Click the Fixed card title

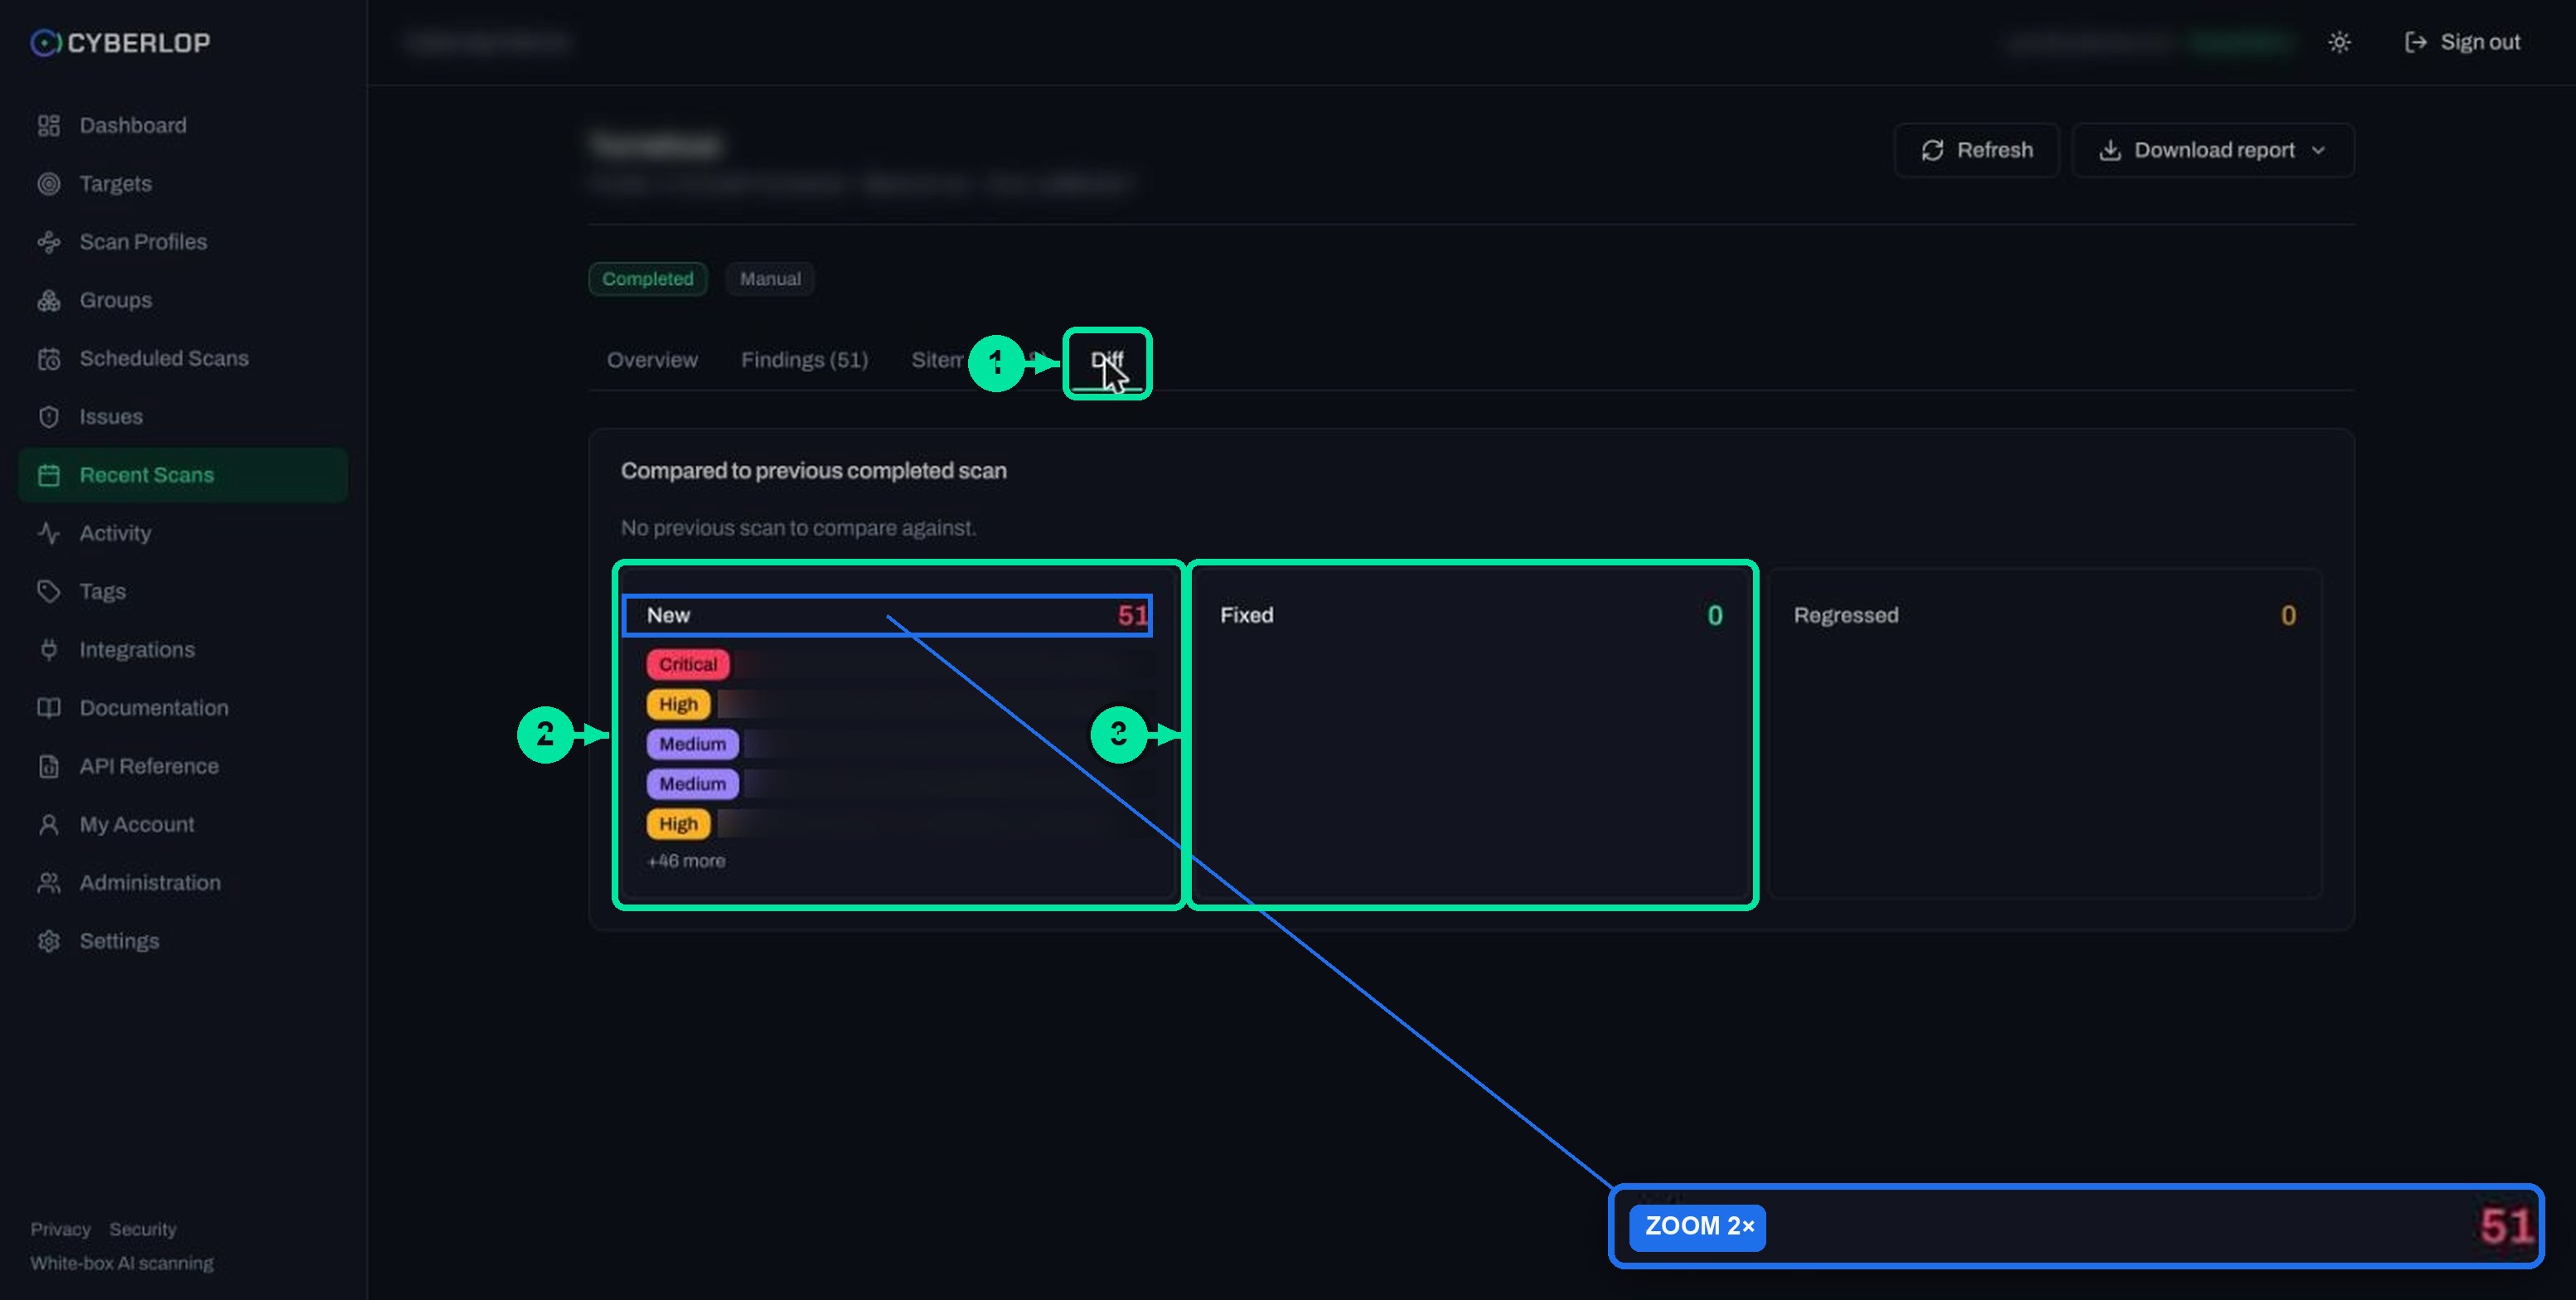[1246, 615]
